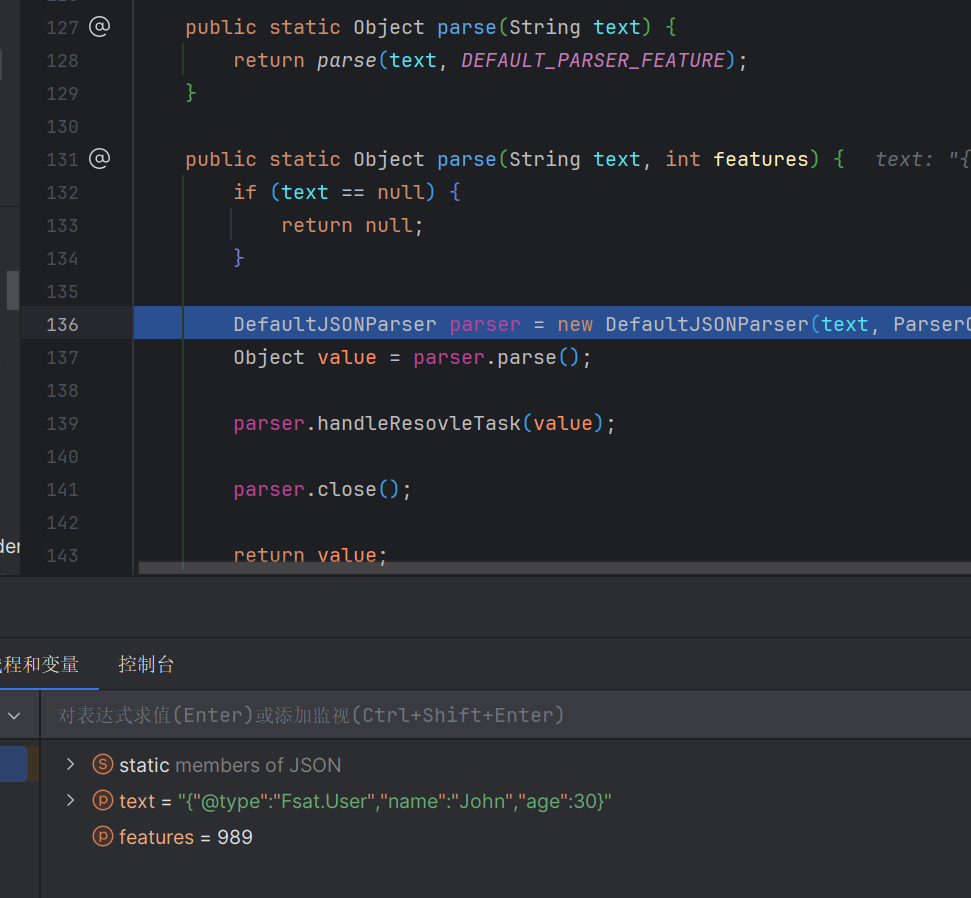
Task: Click the parameter icon beside text variable
Action: pyautogui.click(x=102, y=801)
